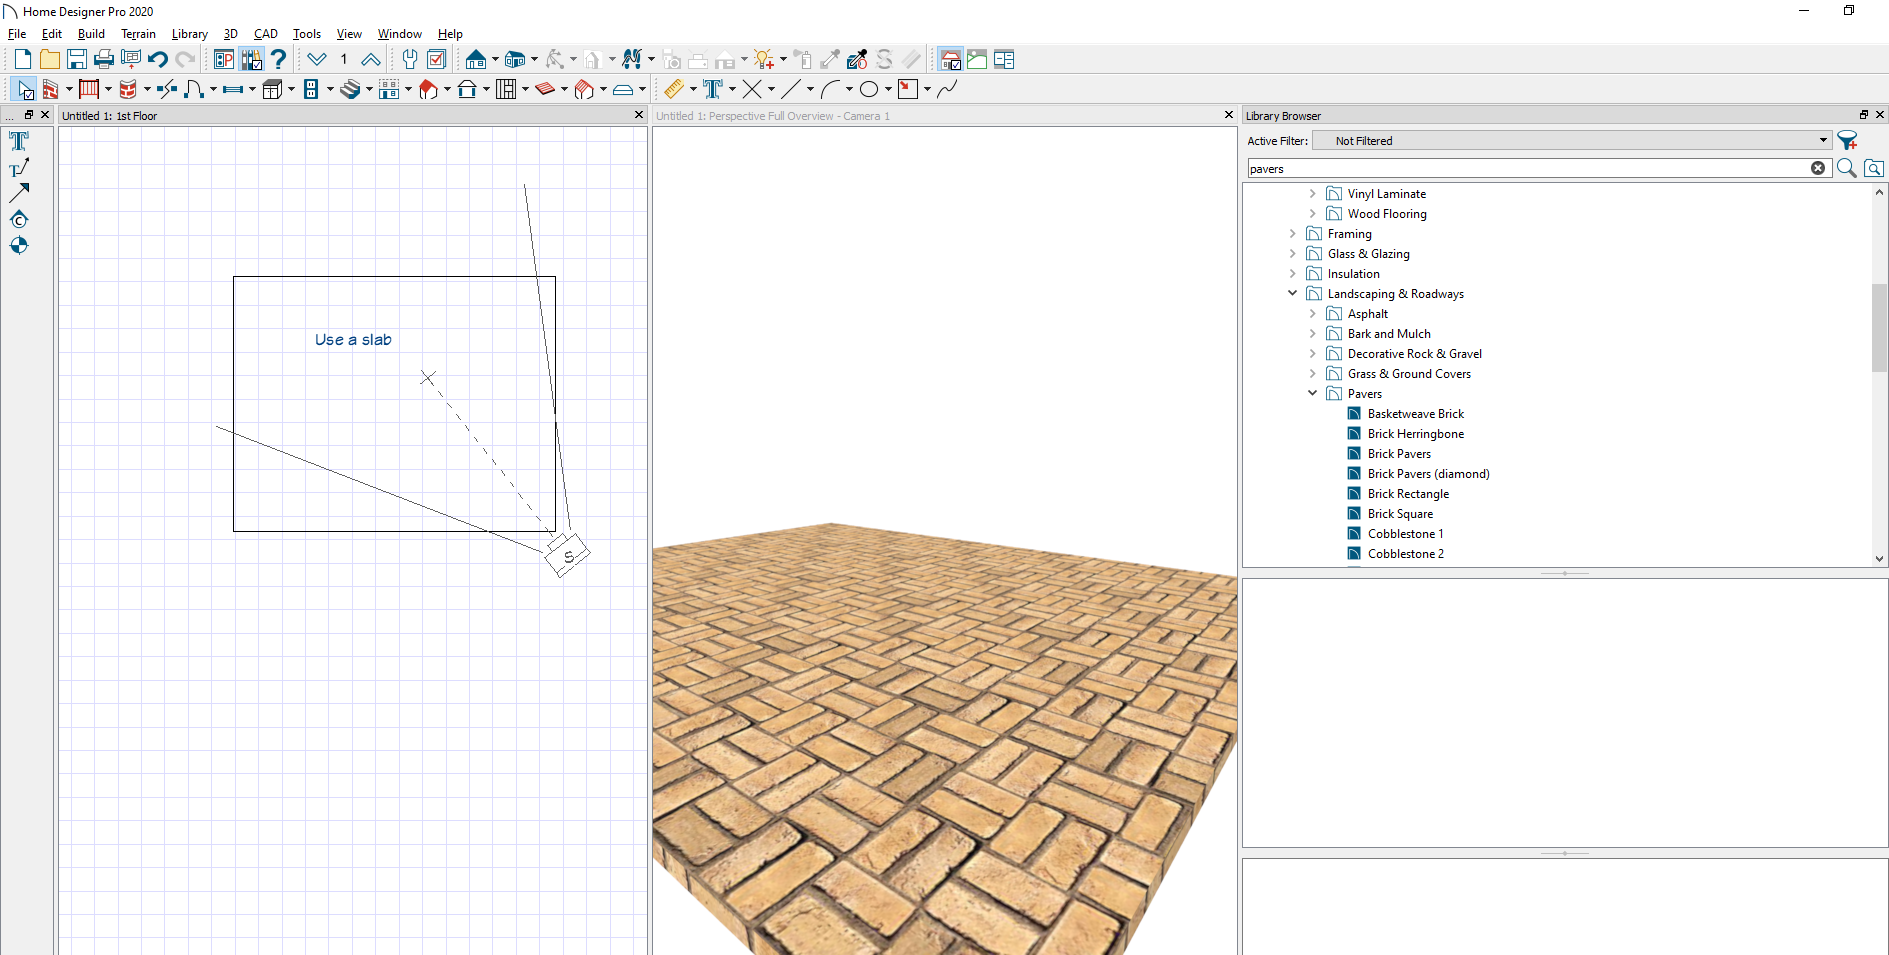The width and height of the screenshot is (1889, 955).
Task: Select the Rich Text tool in left sidebar
Action: pos(19,141)
